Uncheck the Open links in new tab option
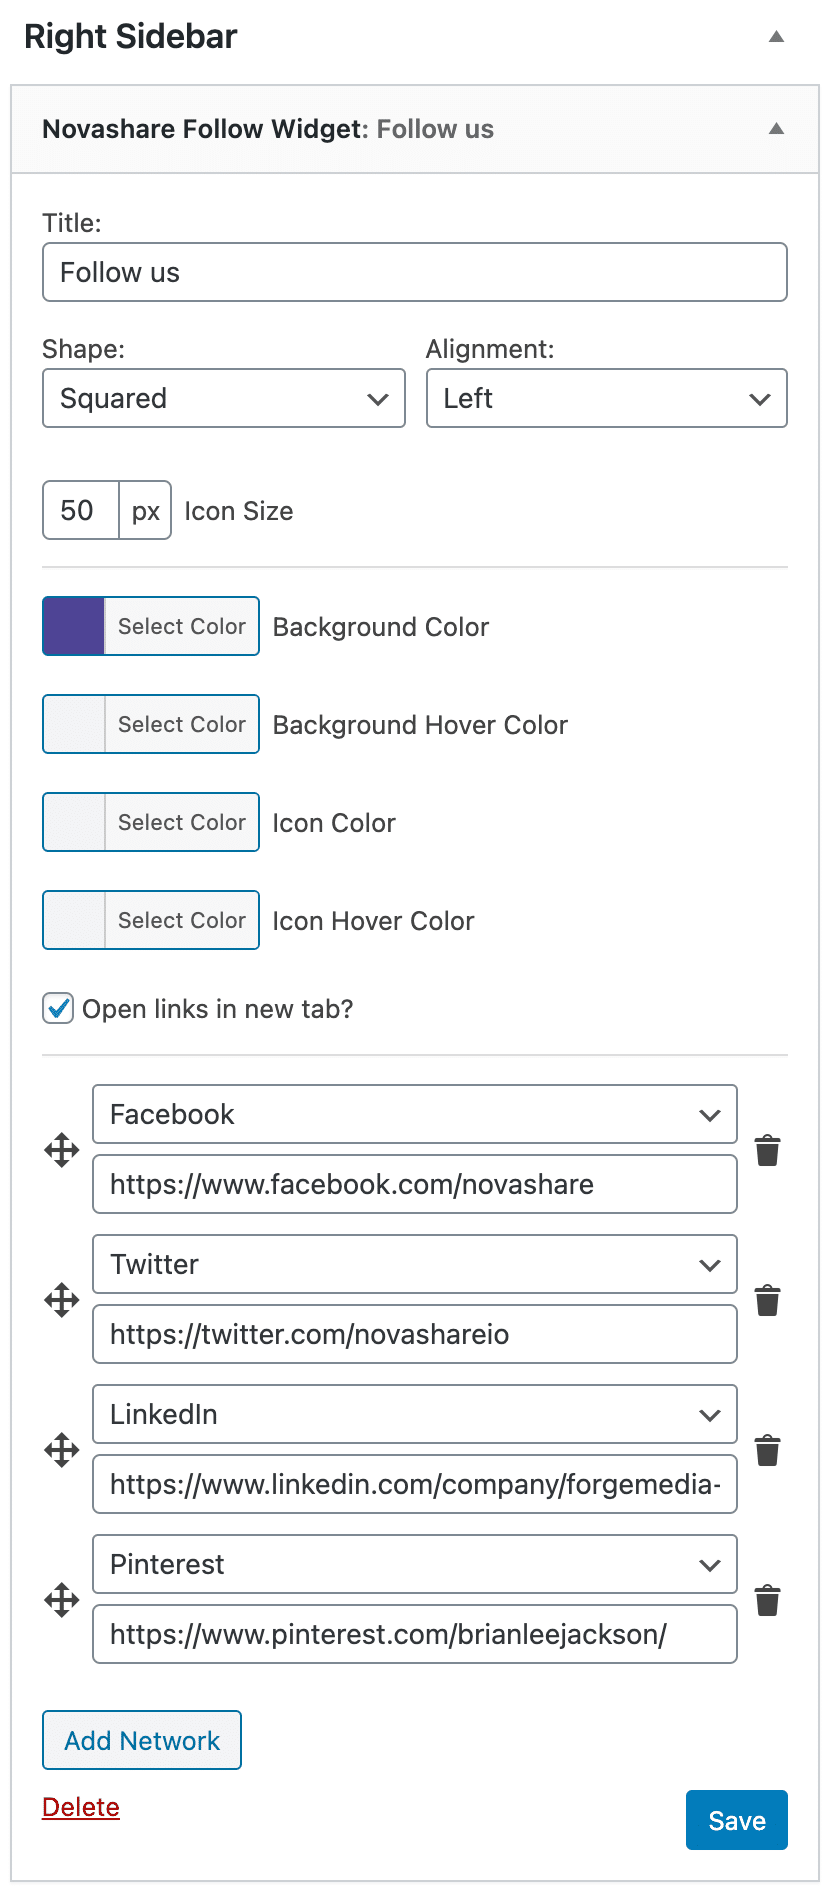Viewport: 828px width, 1896px height. coord(58,1009)
